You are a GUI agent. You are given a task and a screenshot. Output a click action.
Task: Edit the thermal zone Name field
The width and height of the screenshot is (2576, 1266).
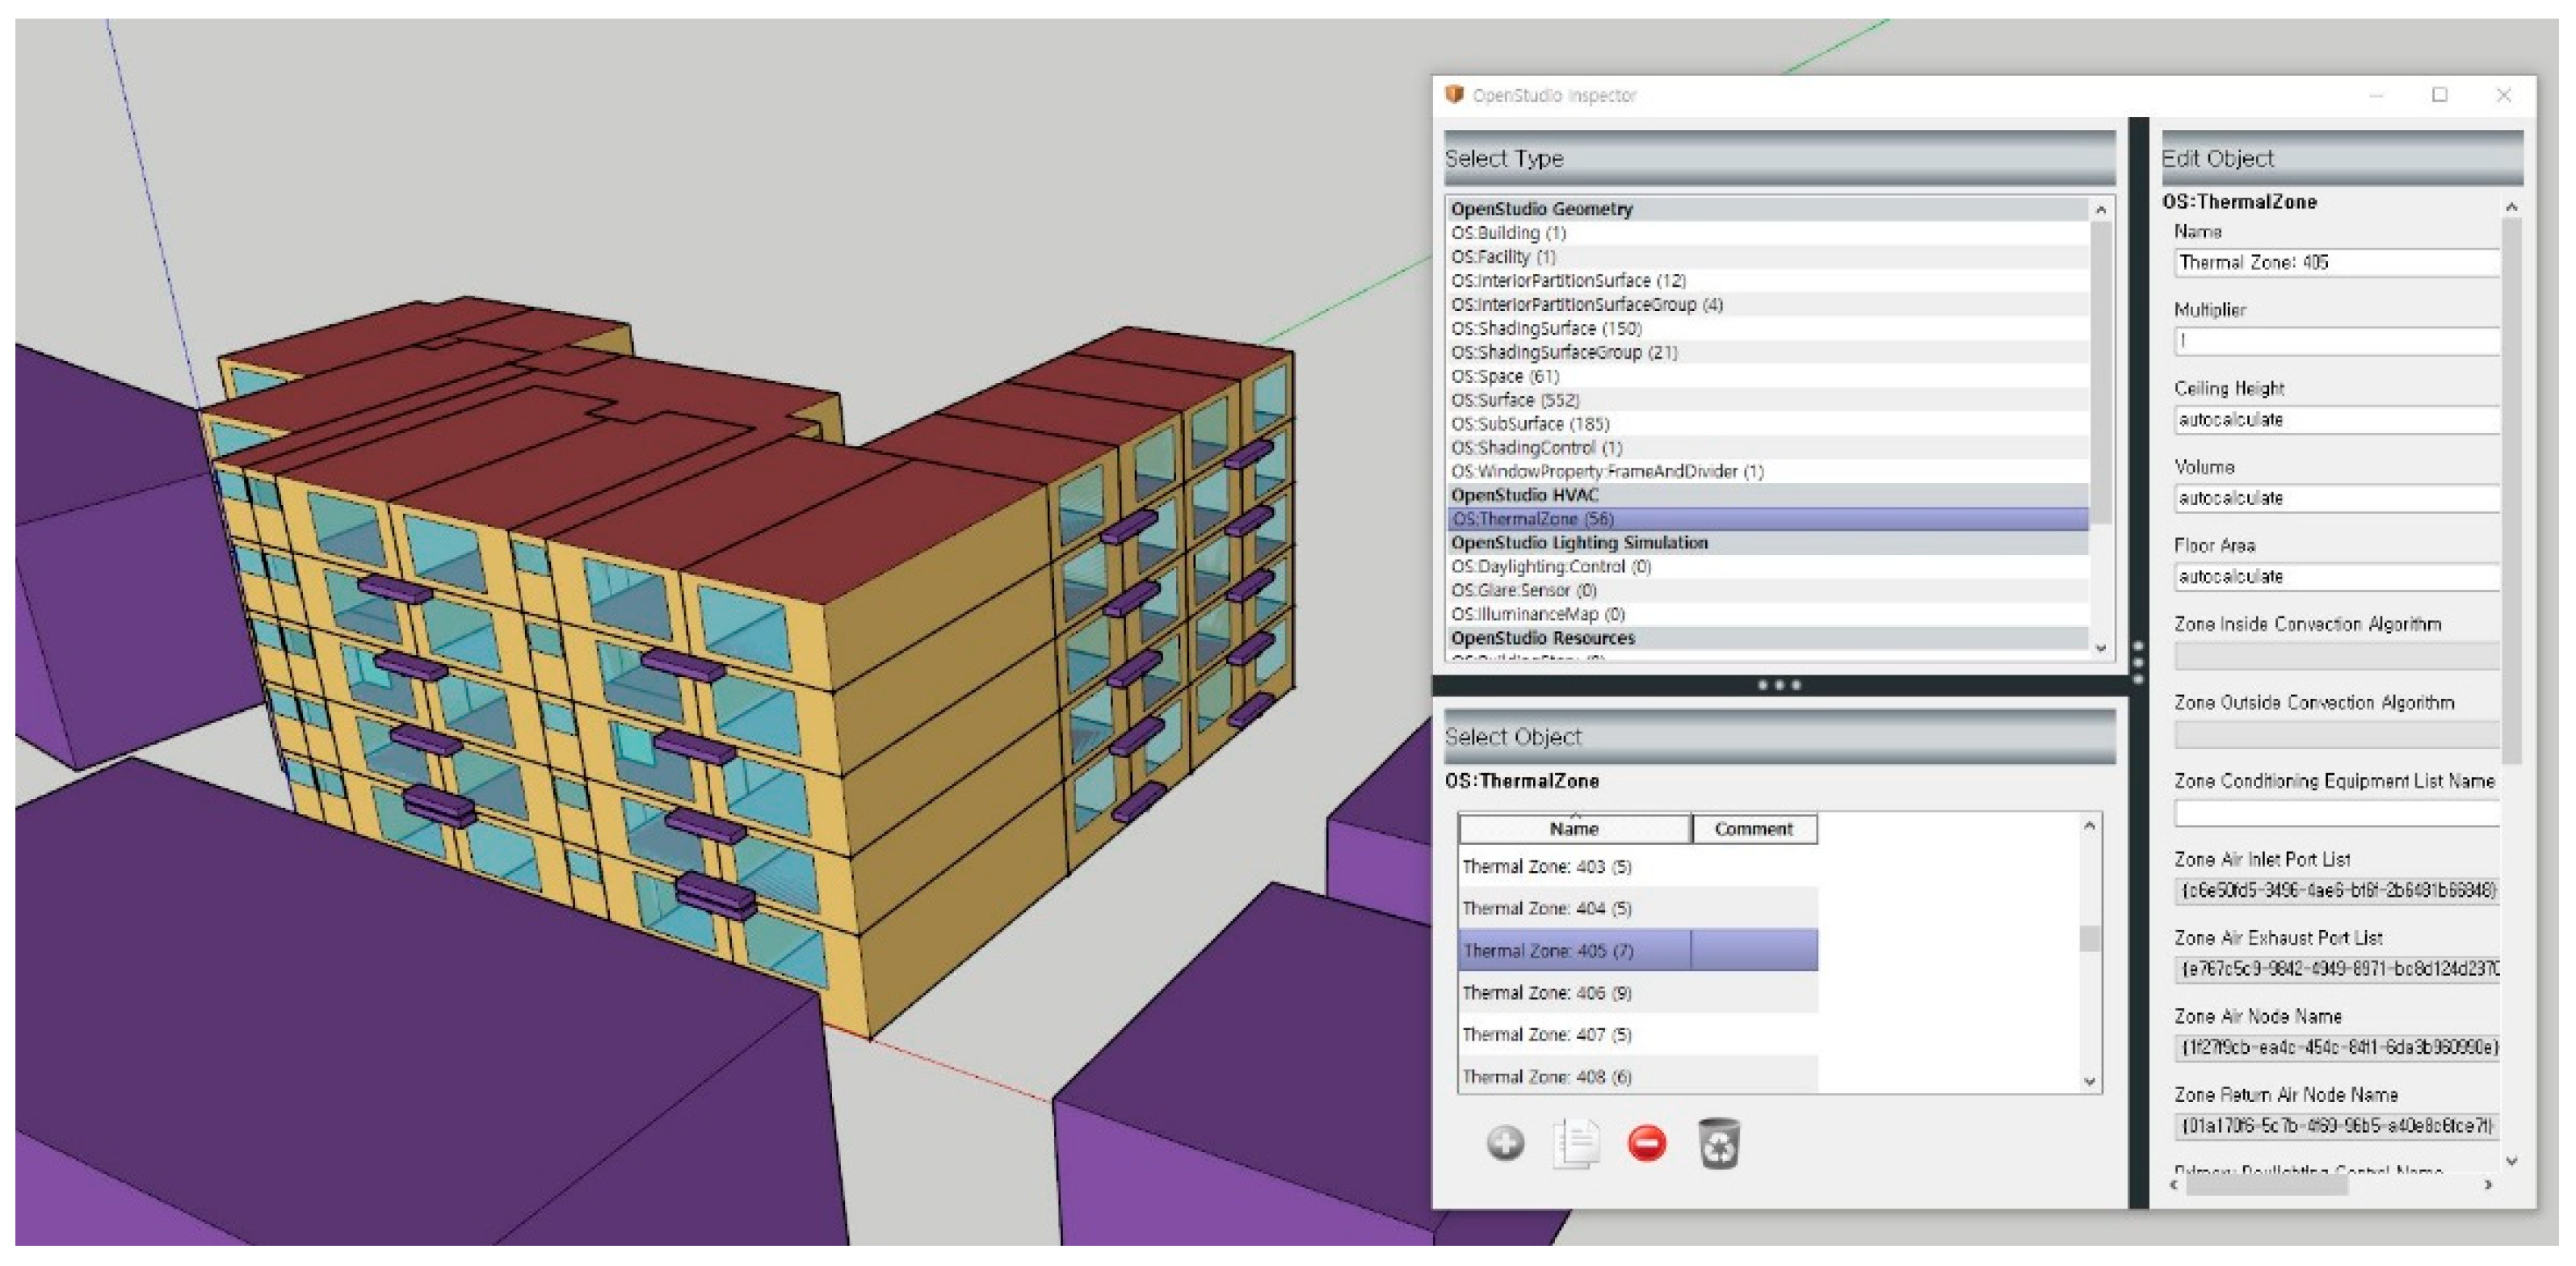tap(2335, 263)
